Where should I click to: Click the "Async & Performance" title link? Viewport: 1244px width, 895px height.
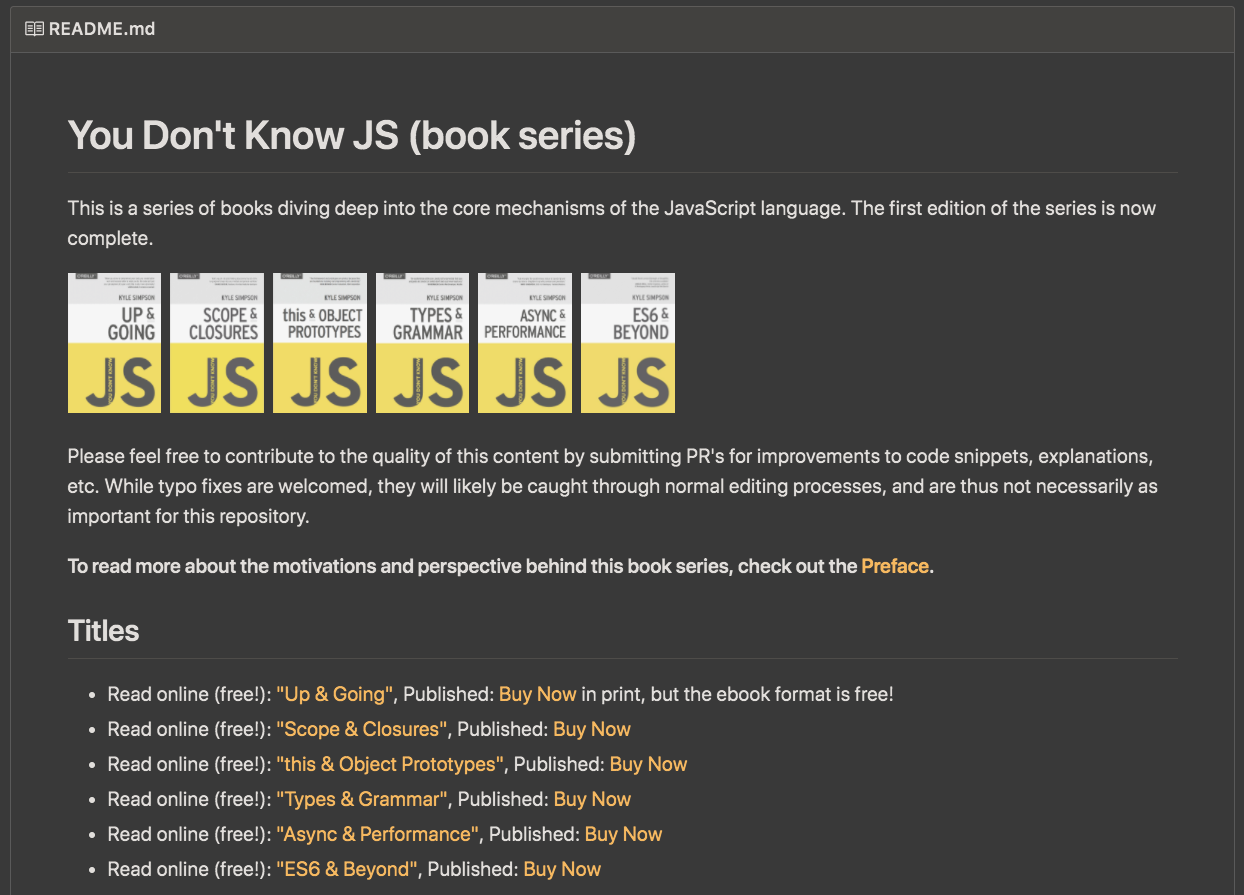pyautogui.click(x=378, y=834)
